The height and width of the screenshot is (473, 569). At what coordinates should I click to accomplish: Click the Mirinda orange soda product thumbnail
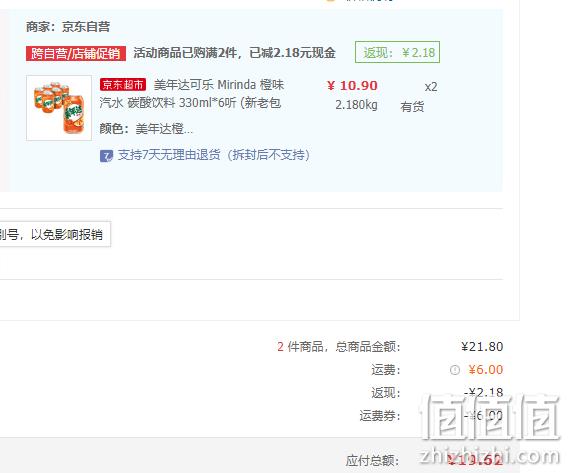(59, 108)
